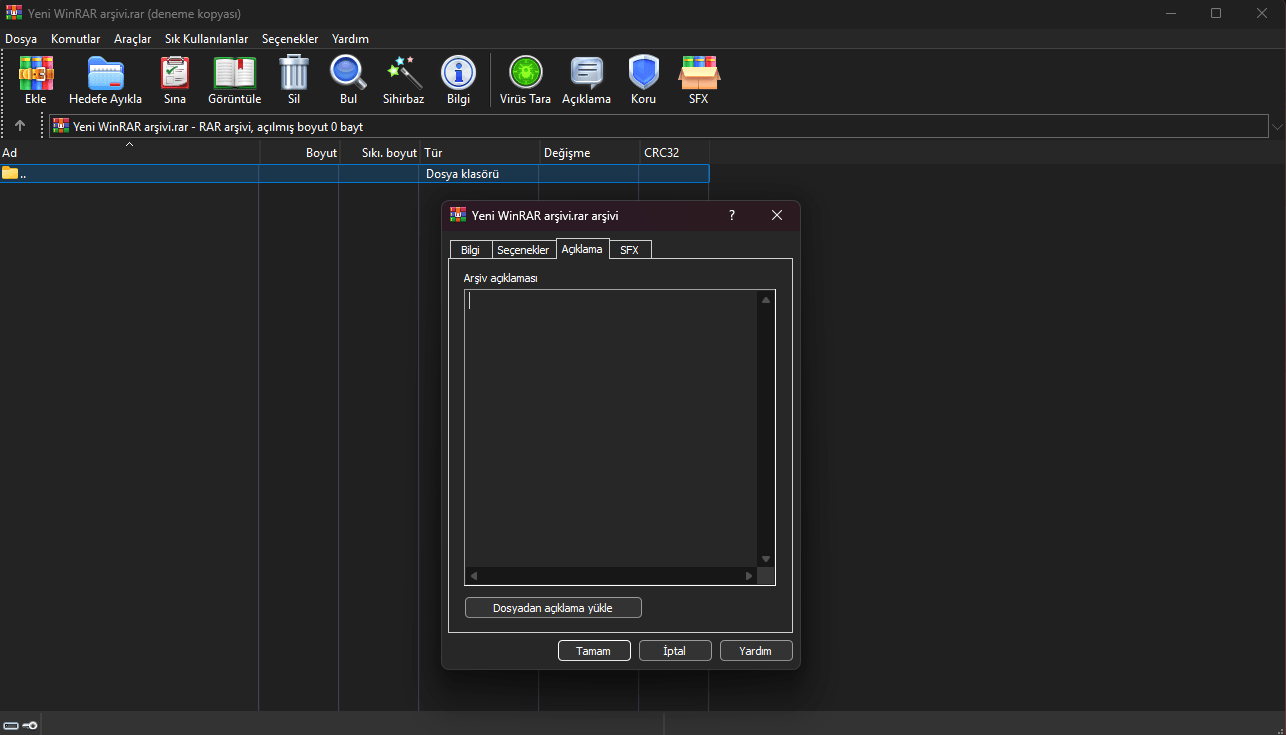This screenshot has height=735, width=1286.
Task: Close the archive properties dialog
Action: [777, 215]
